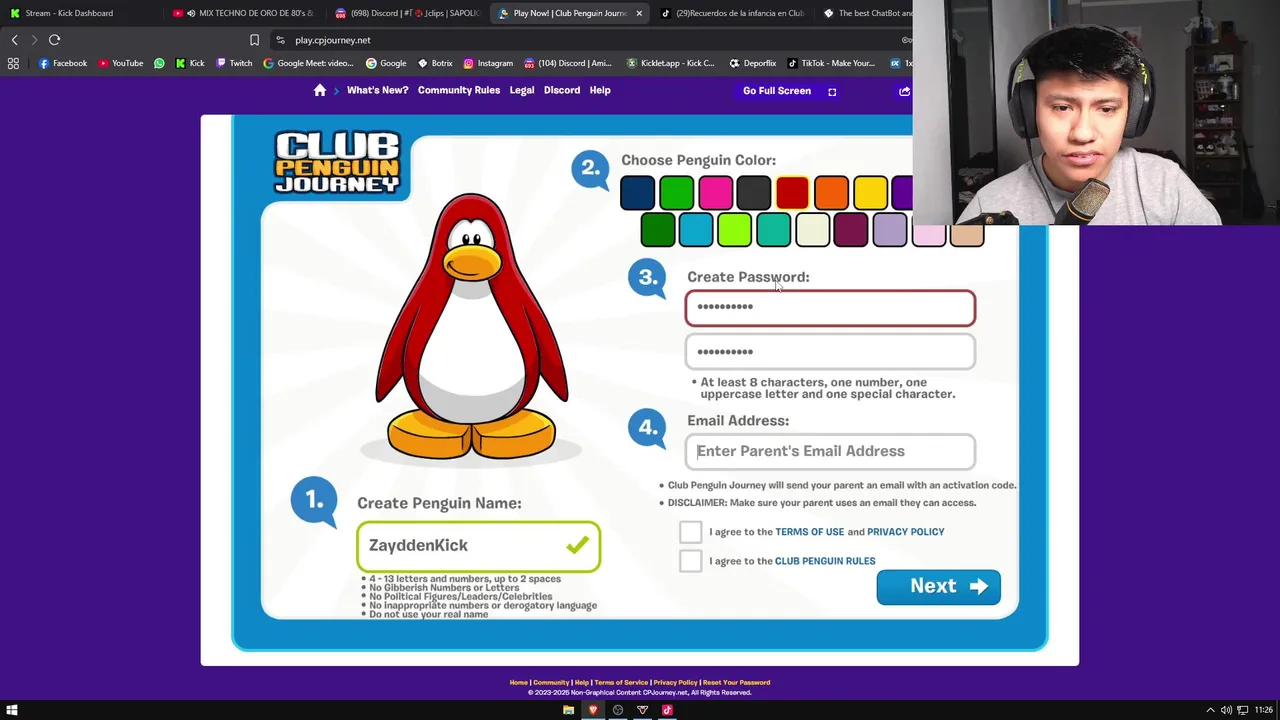Viewport: 1280px width, 720px height.
Task: Click Reset Your Password in the footer
Action: (736, 682)
